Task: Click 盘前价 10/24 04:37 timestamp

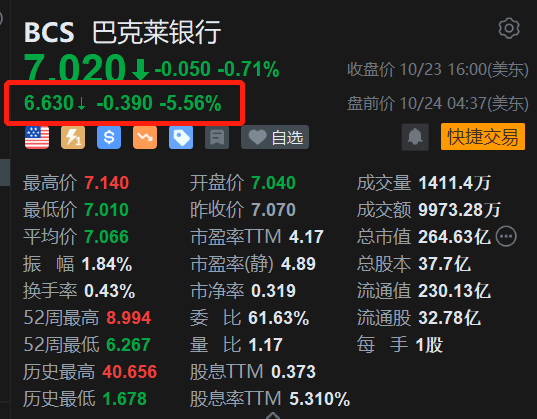Action: point(438,103)
